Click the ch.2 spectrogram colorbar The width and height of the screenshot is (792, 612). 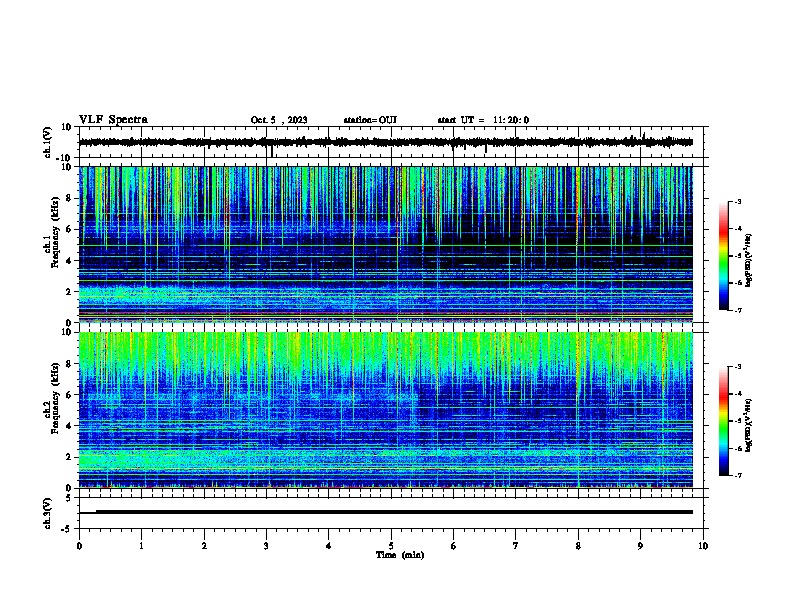724,421
